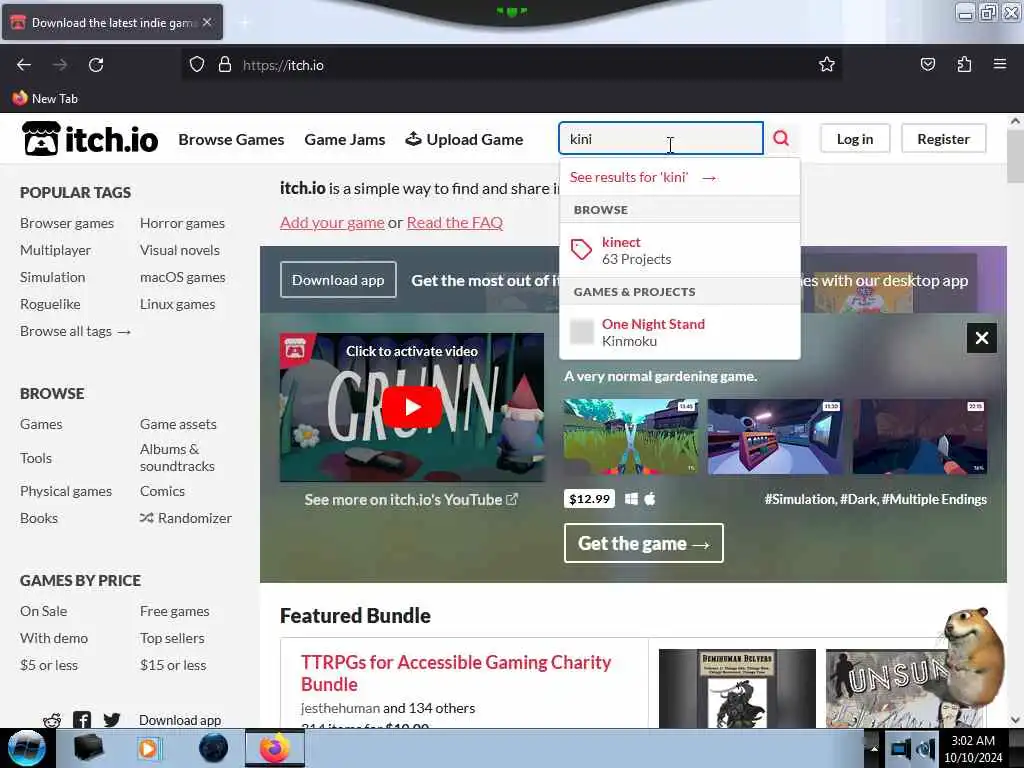
Task: Click the volume icon in system tray
Action: (x=925, y=749)
